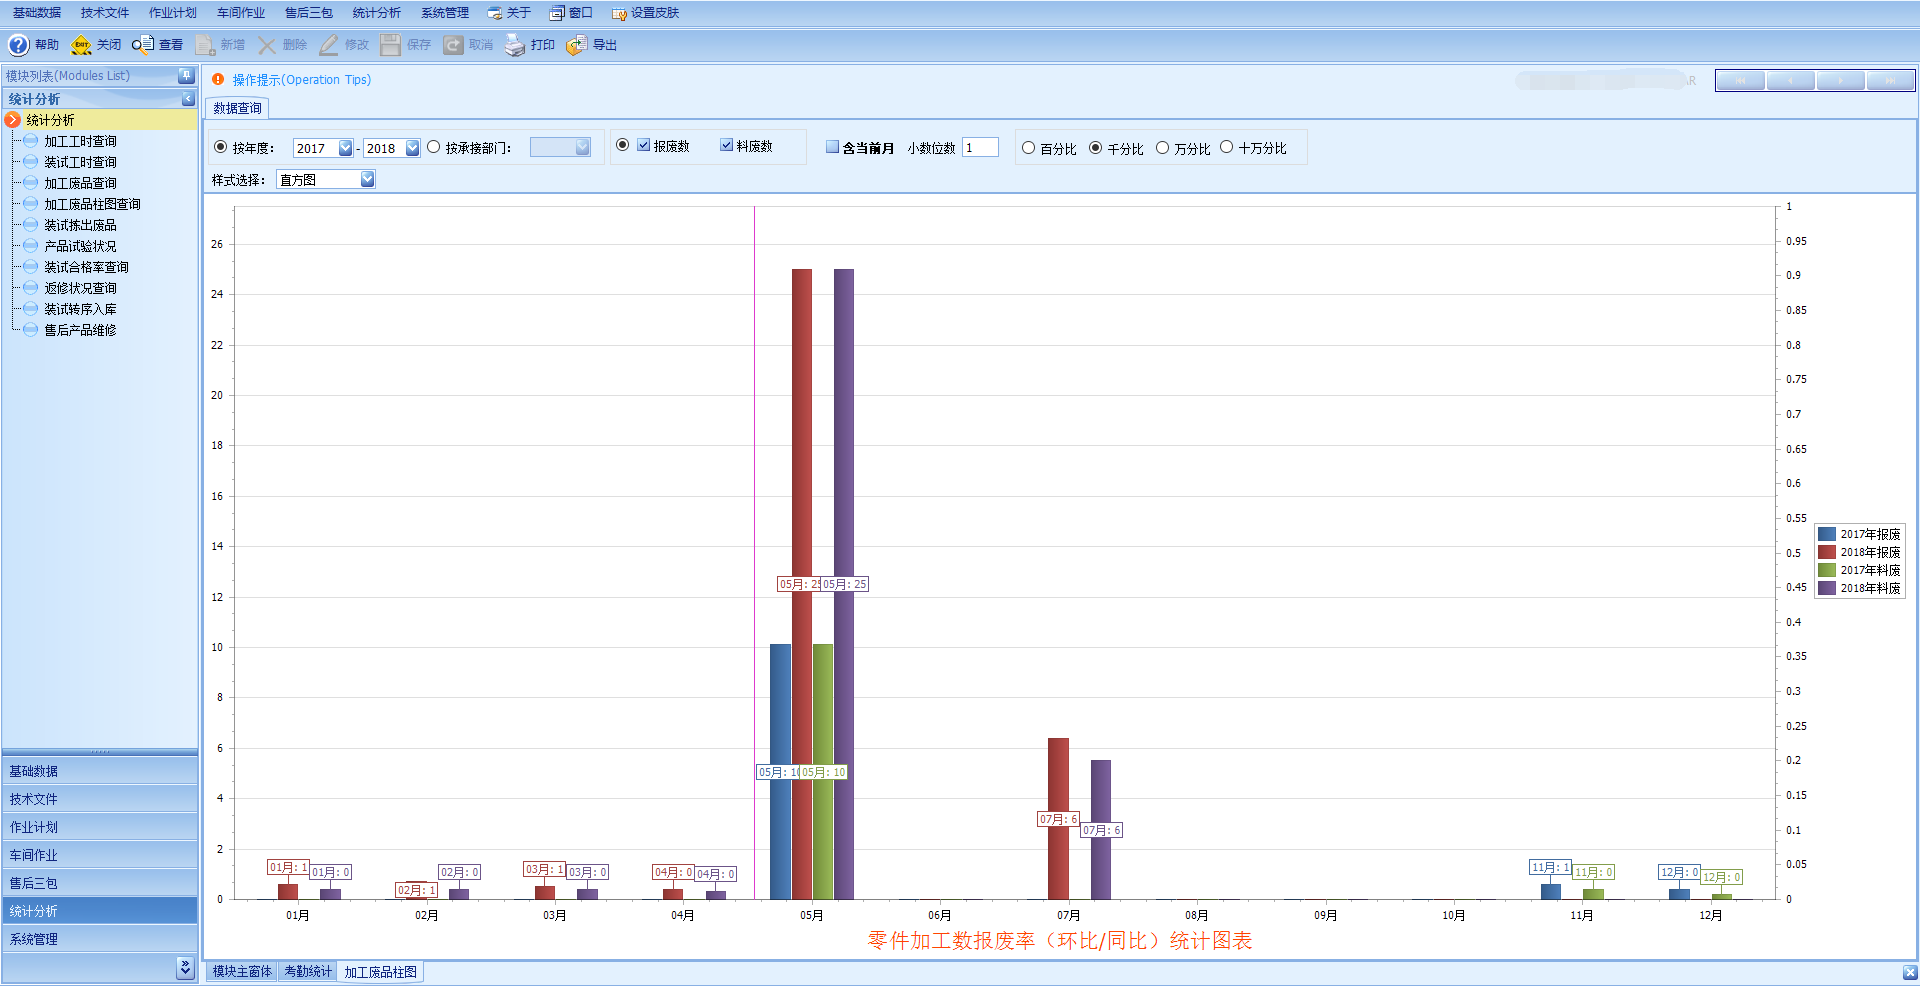
Task: Jump to last record navigation button
Action: [x=1891, y=81]
